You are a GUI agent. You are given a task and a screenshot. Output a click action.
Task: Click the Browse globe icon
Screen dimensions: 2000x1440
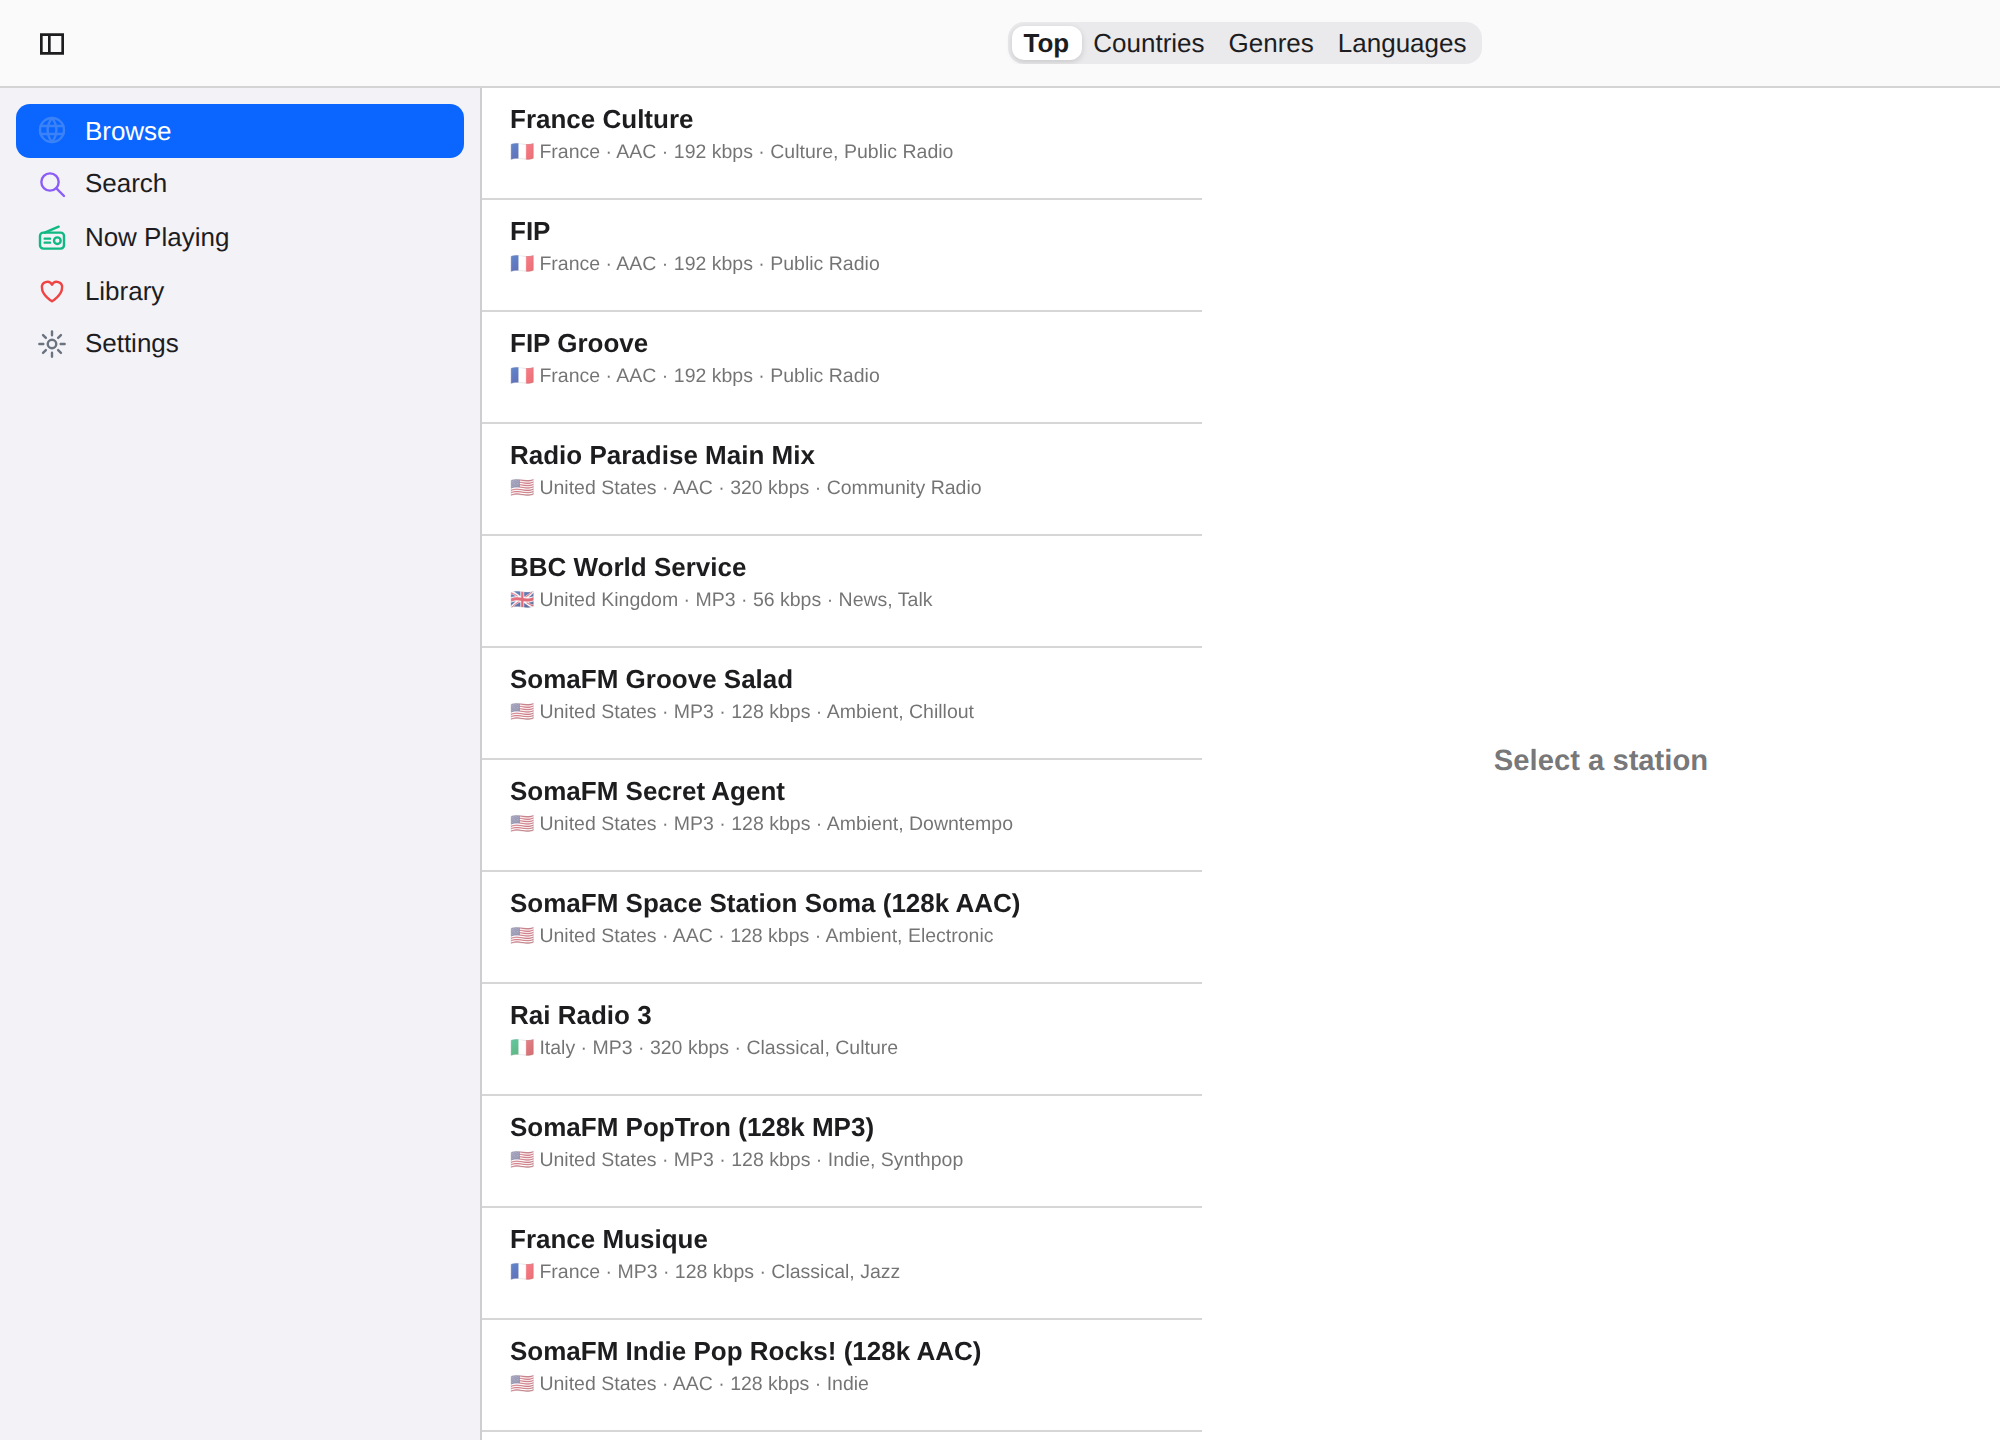(x=52, y=131)
